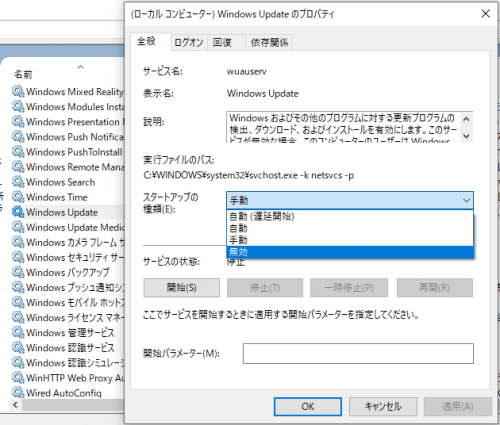Click gear icon beside Windows Remote Management
This screenshot has height=425, width=500.
pyautogui.click(x=18, y=167)
